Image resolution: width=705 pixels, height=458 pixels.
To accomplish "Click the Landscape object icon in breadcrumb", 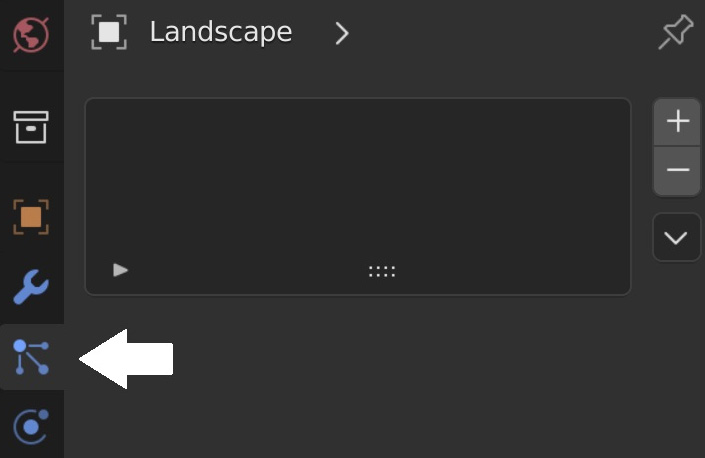I will point(109,32).
